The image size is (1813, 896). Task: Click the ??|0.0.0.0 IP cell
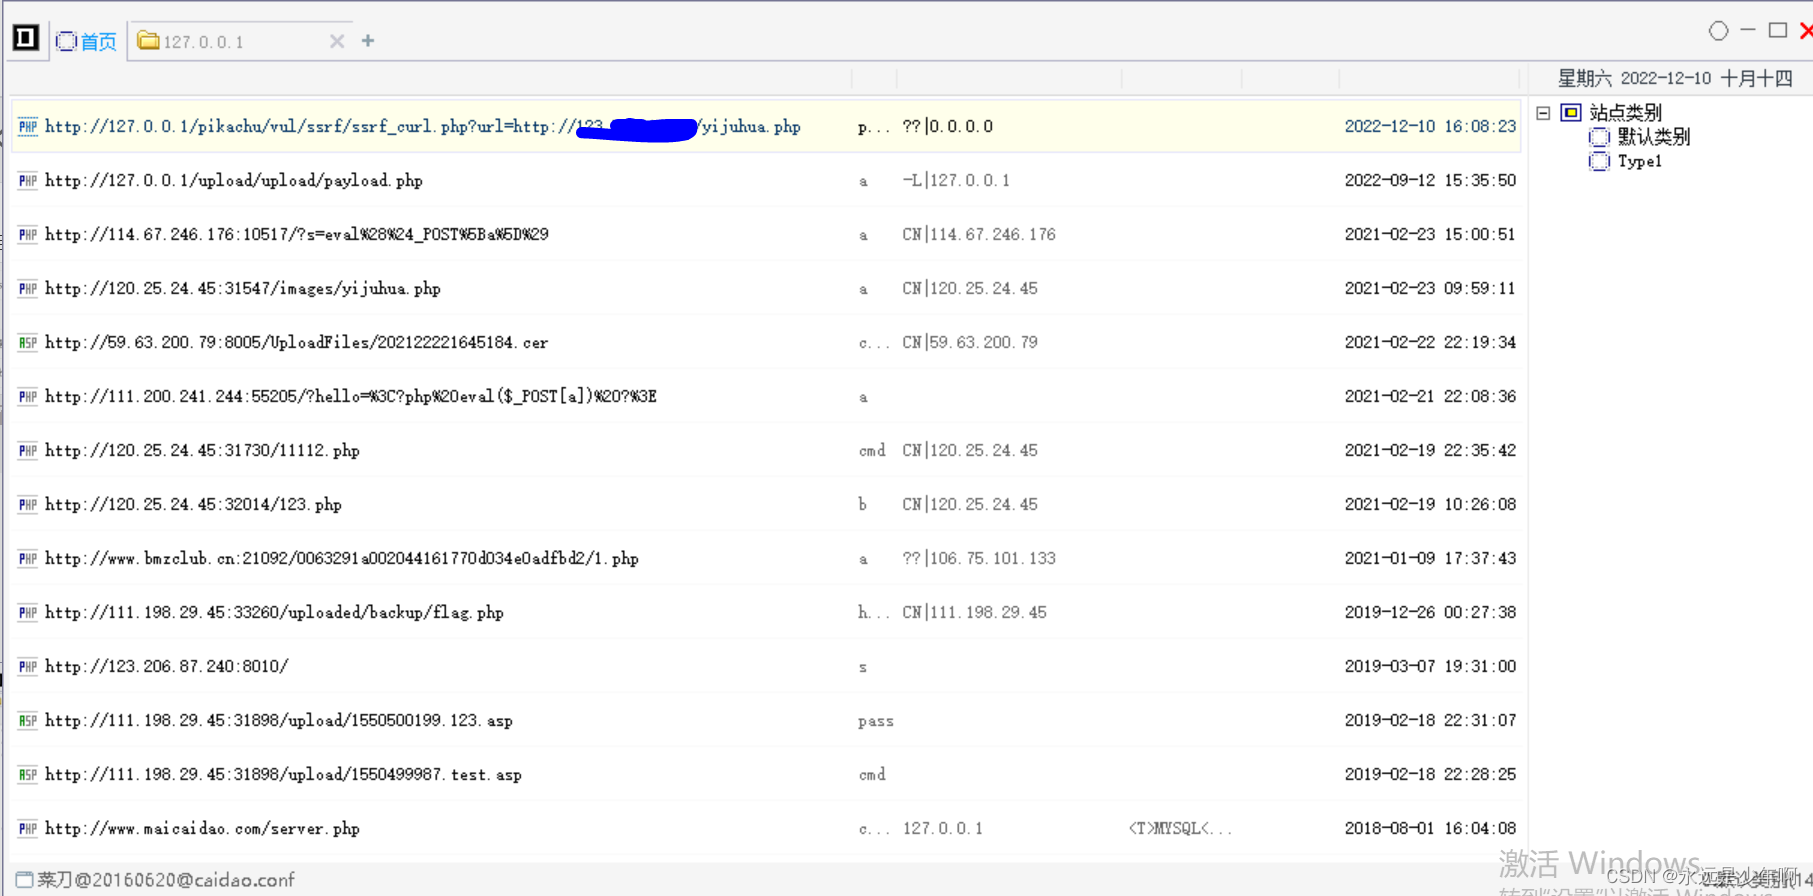tap(947, 126)
